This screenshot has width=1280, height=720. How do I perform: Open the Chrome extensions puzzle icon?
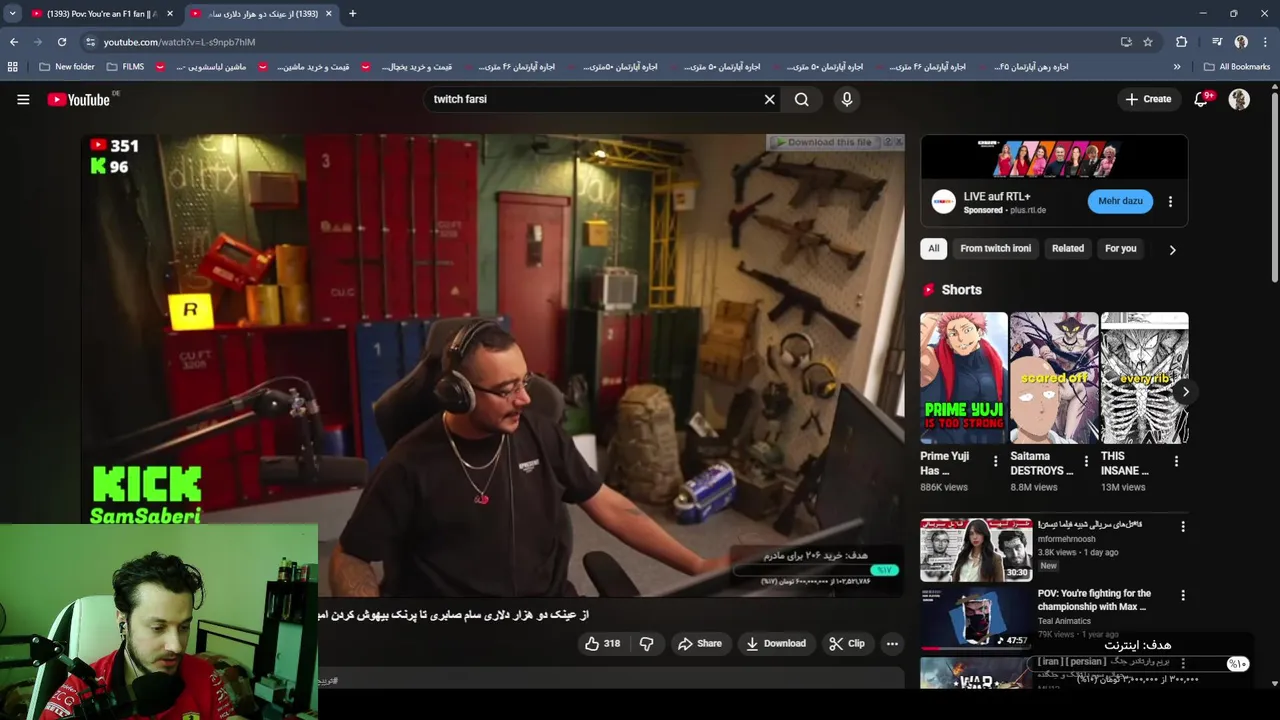click(x=1182, y=42)
